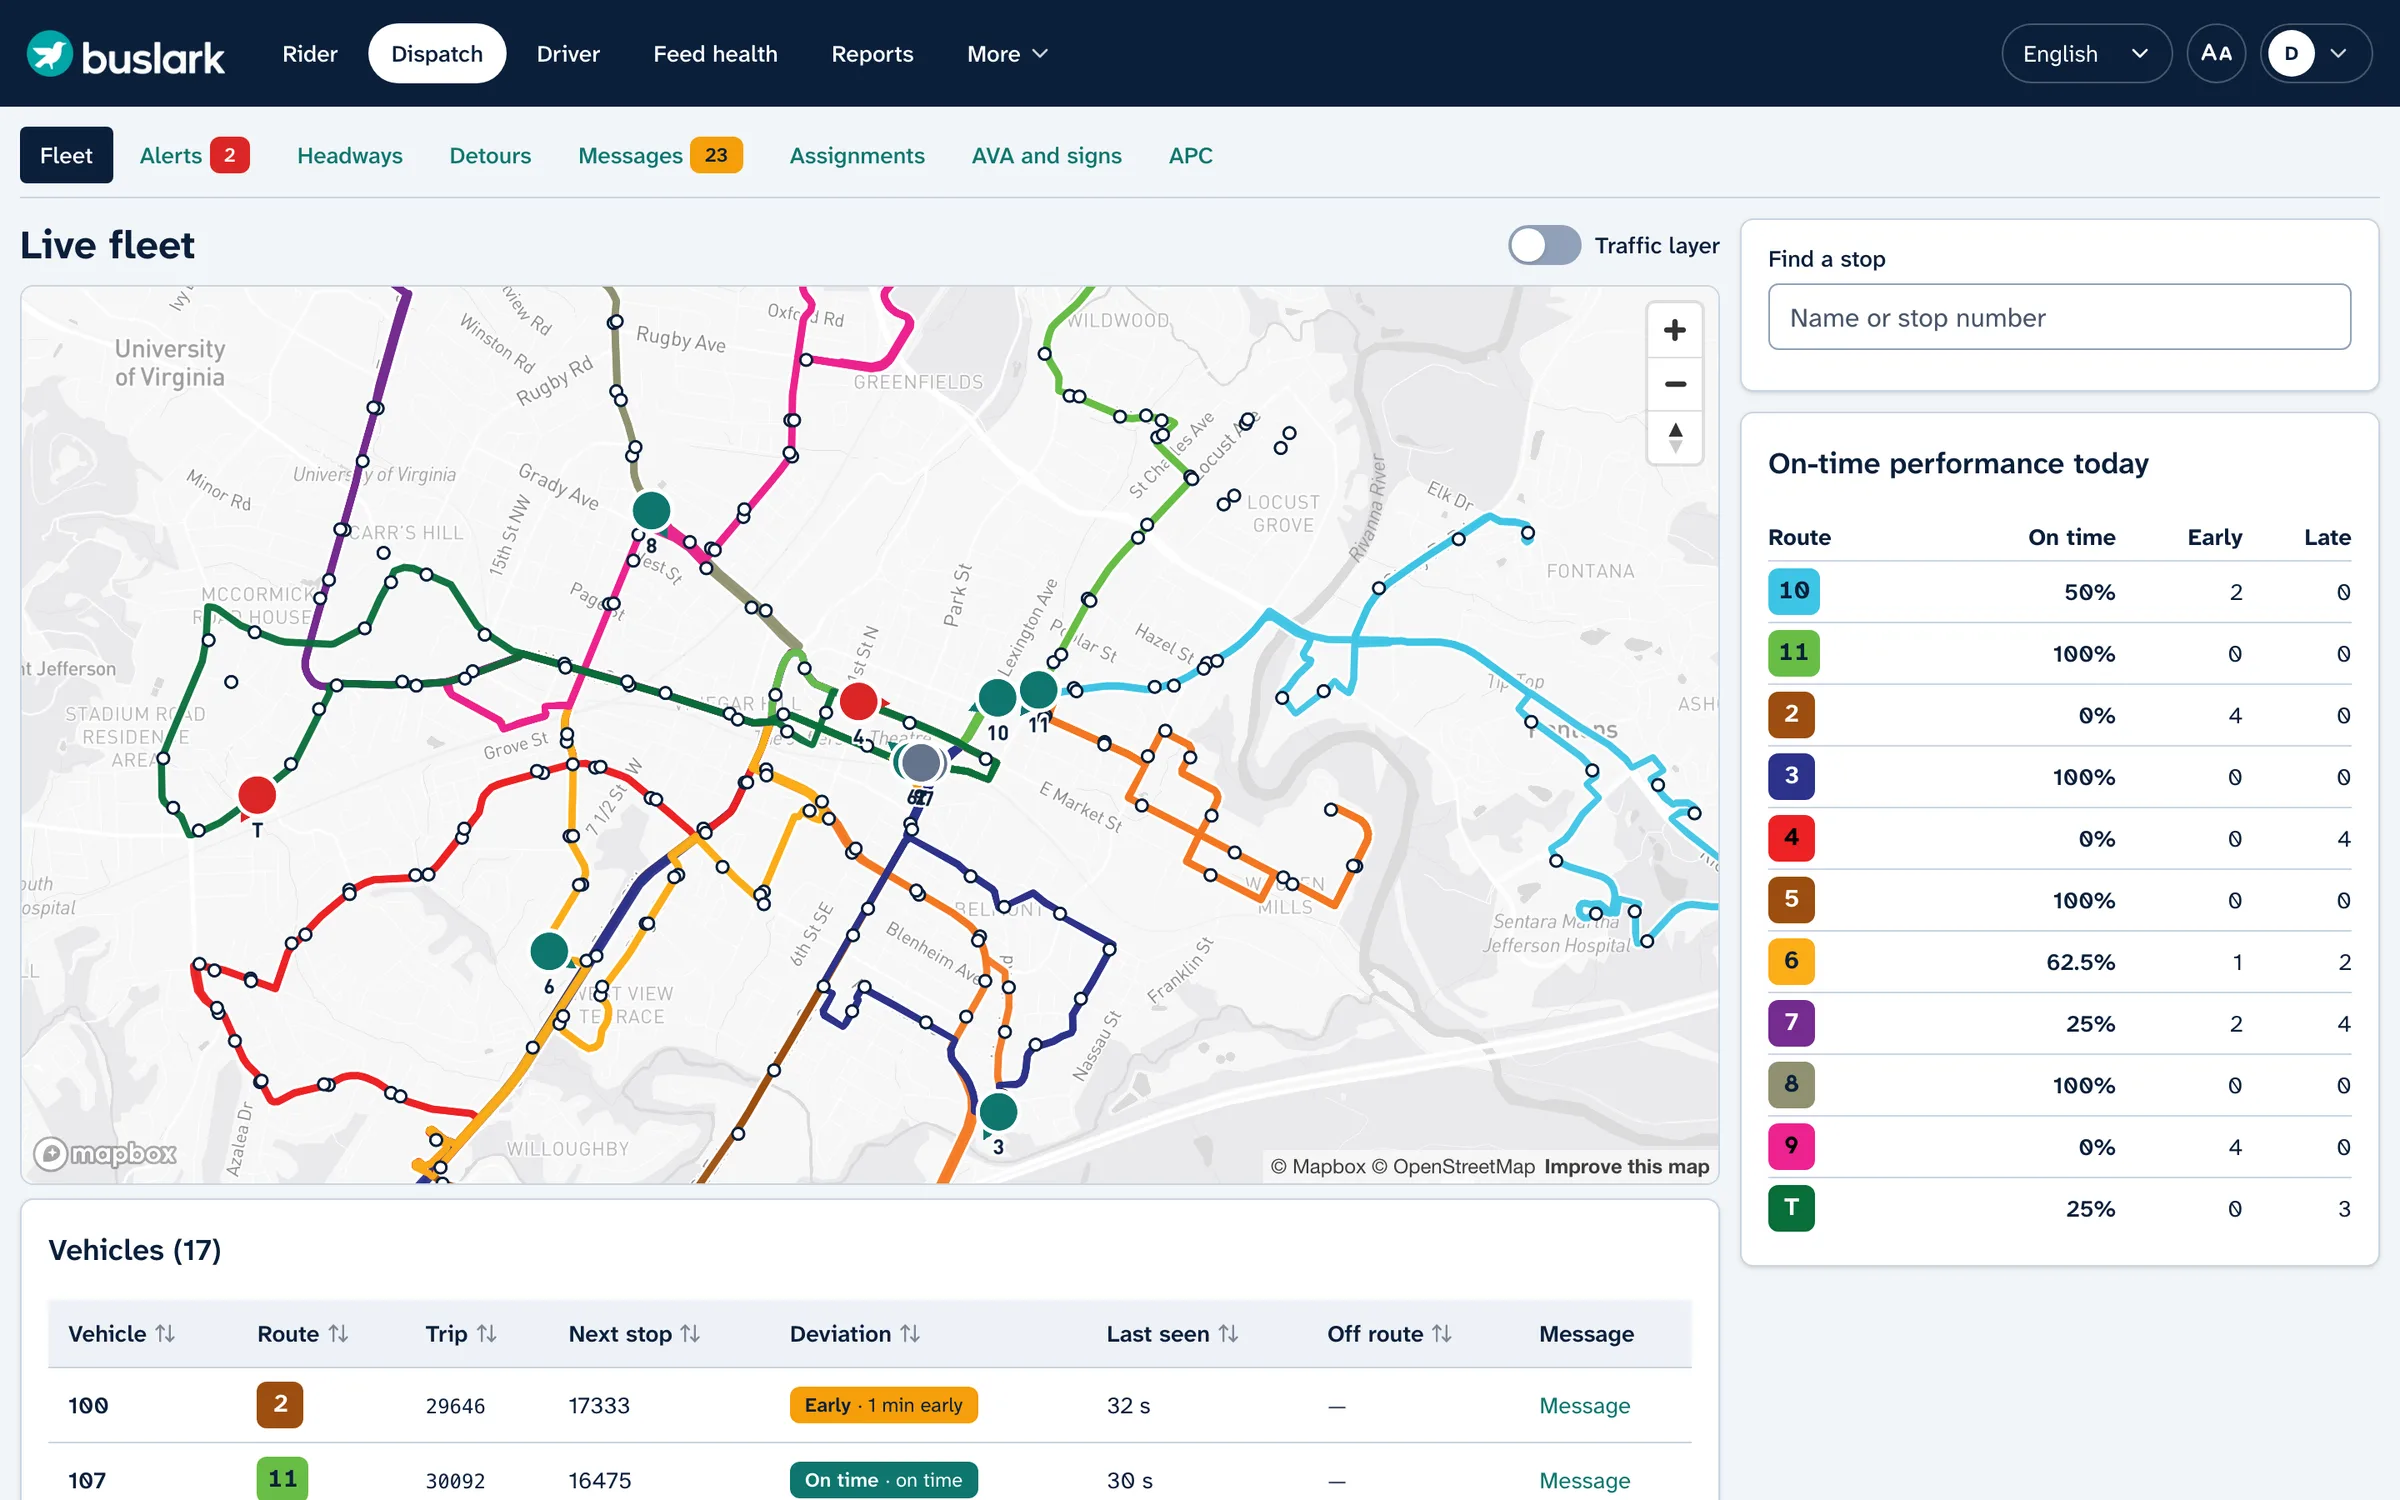2400x1500 pixels.
Task: Click the On time status pill
Action: coord(883,1480)
